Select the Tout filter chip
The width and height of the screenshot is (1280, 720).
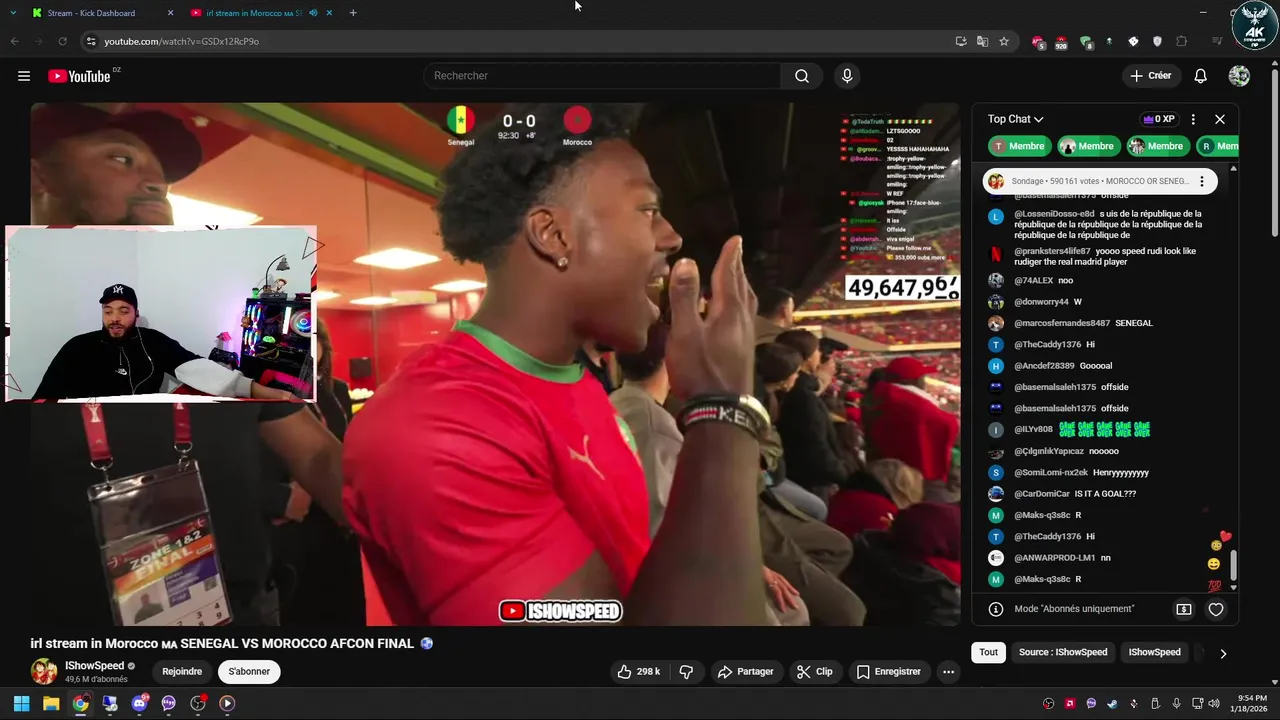tap(988, 652)
